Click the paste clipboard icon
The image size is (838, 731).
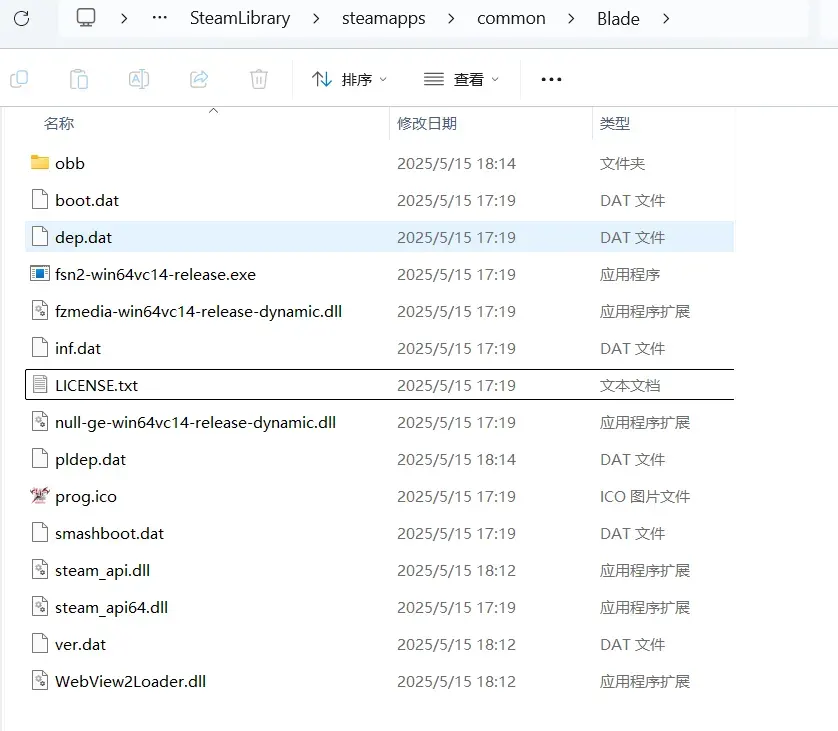pyautogui.click(x=79, y=80)
